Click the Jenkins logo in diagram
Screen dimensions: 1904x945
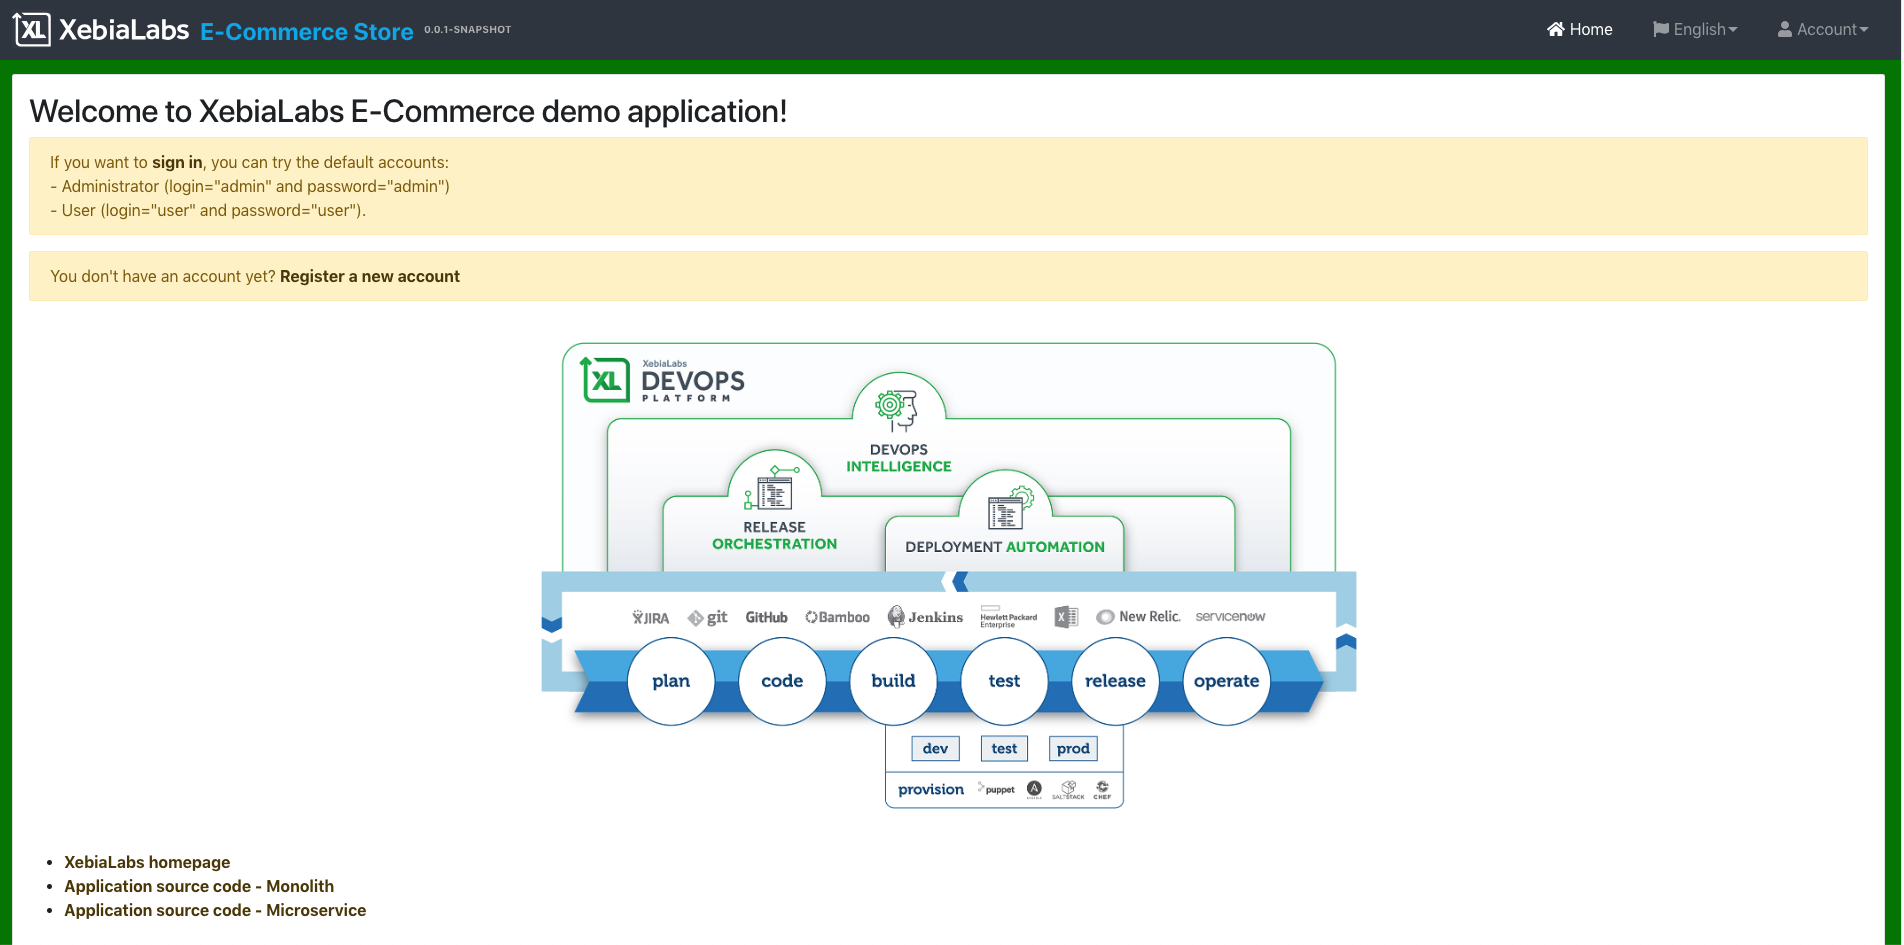925,617
